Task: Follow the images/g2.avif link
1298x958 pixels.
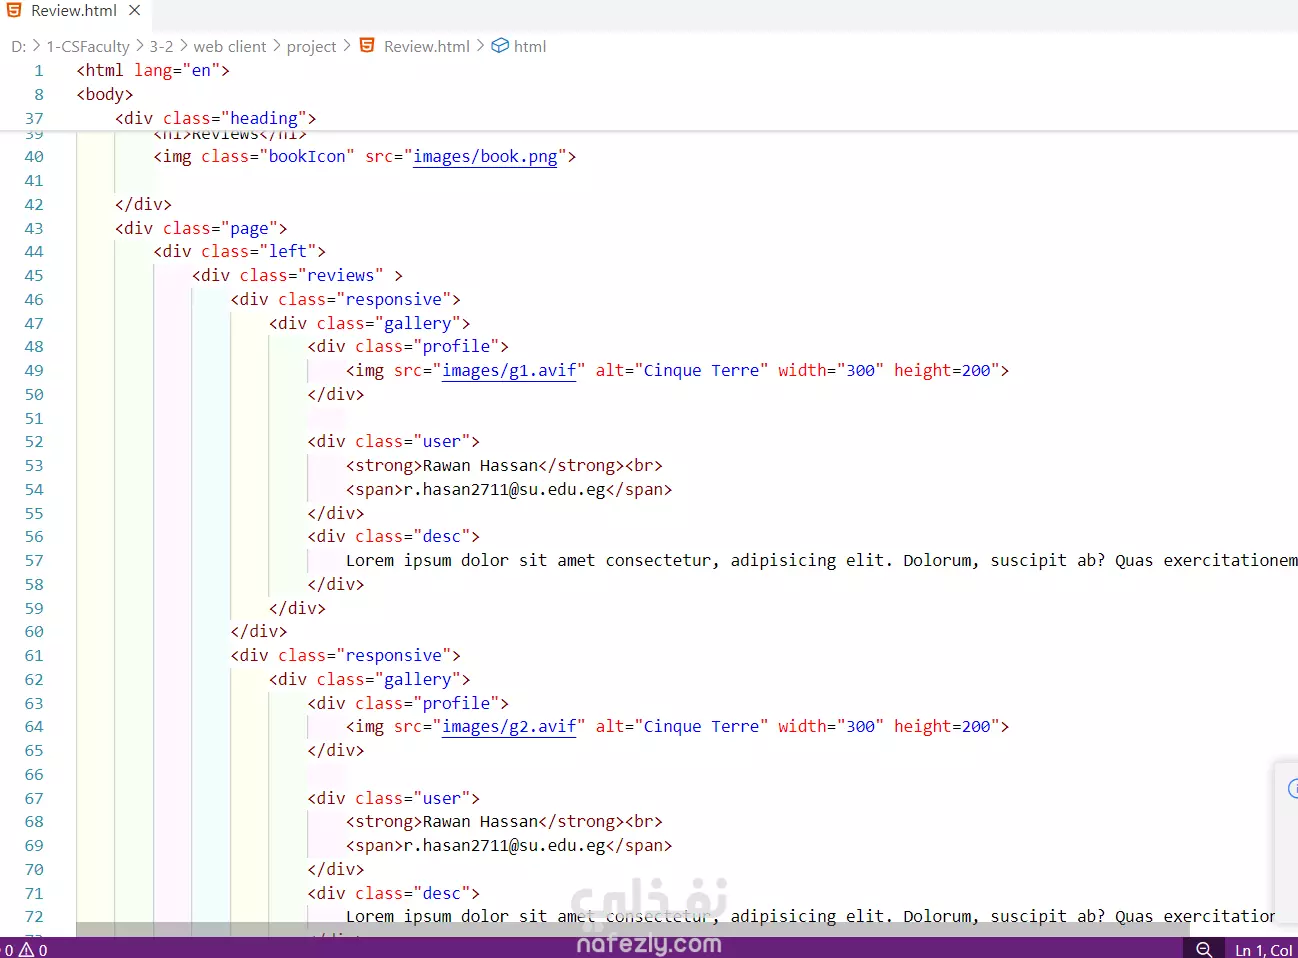Action: tap(509, 726)
